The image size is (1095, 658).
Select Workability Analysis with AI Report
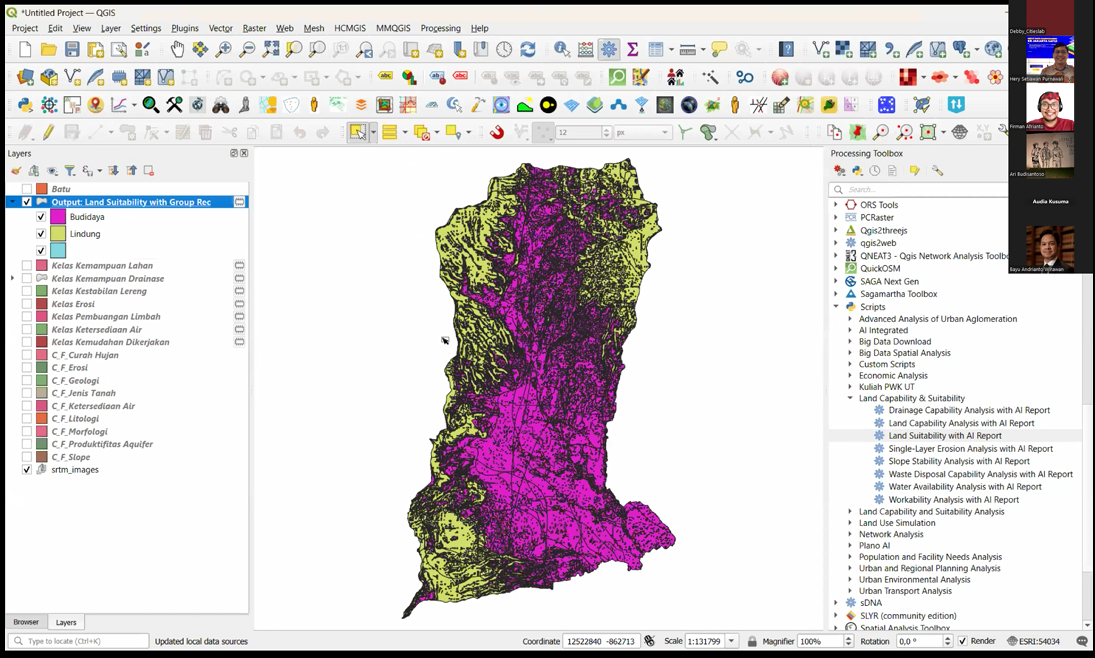point(953,499)
